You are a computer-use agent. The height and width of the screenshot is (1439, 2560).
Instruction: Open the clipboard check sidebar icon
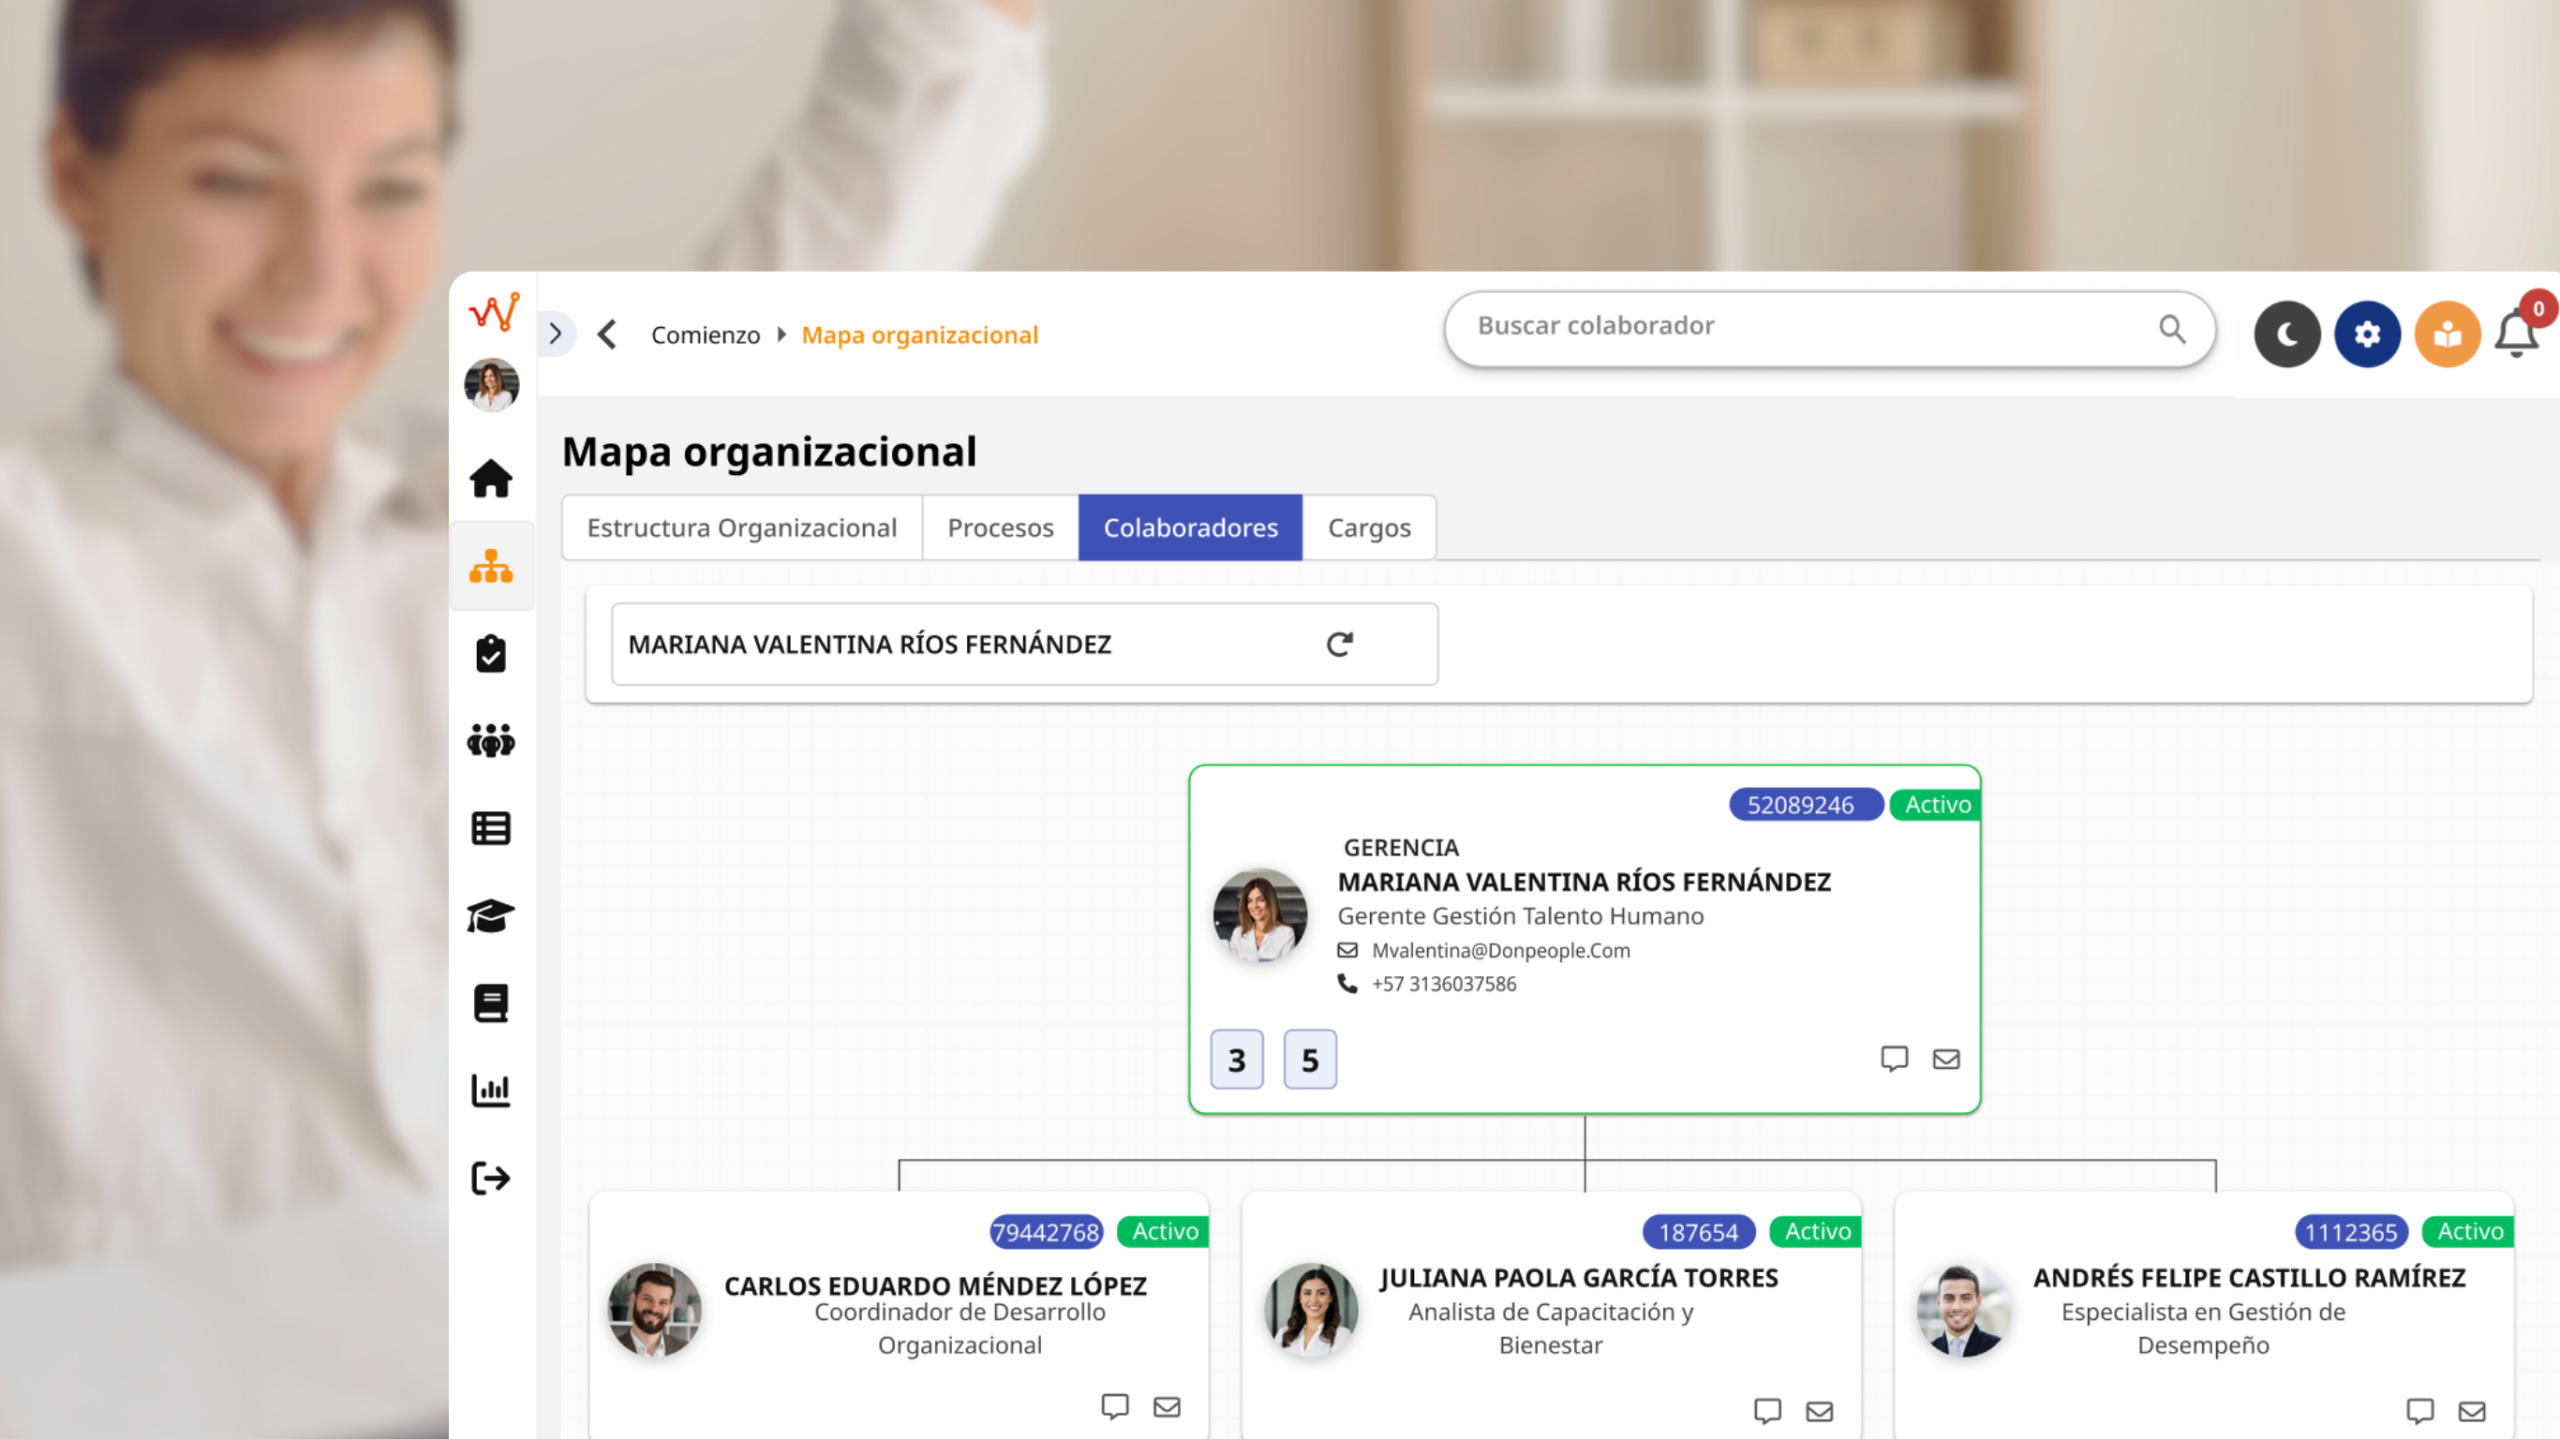click(x=491, y=654)
